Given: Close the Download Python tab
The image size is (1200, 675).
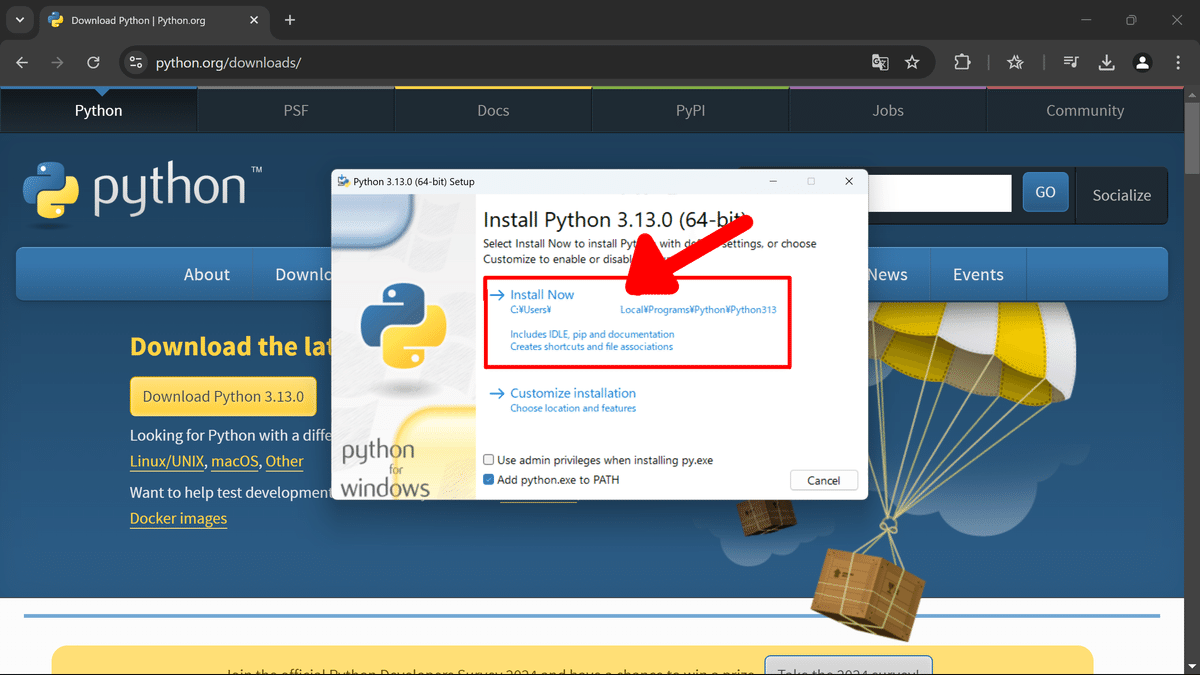Looking at the screenshot, I should point(251,20).
